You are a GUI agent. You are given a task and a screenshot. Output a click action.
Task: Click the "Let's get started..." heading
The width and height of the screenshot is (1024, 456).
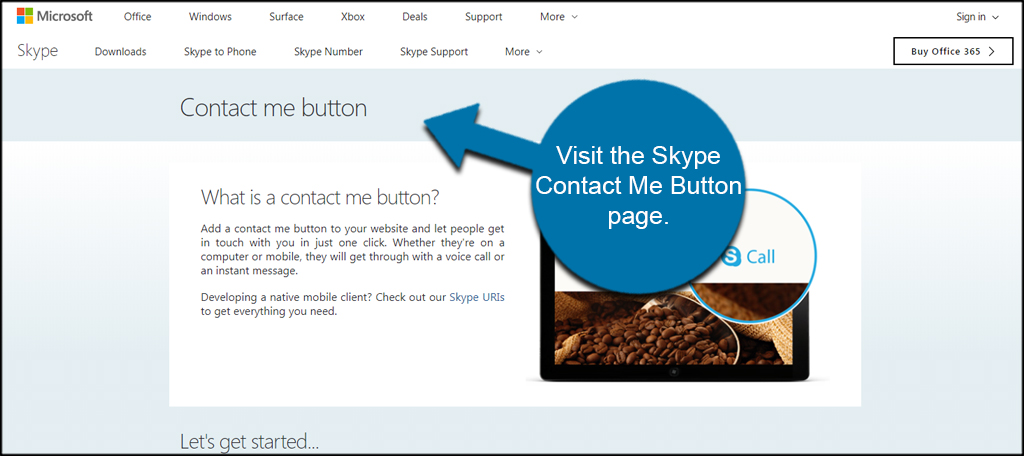click(249, 442)
